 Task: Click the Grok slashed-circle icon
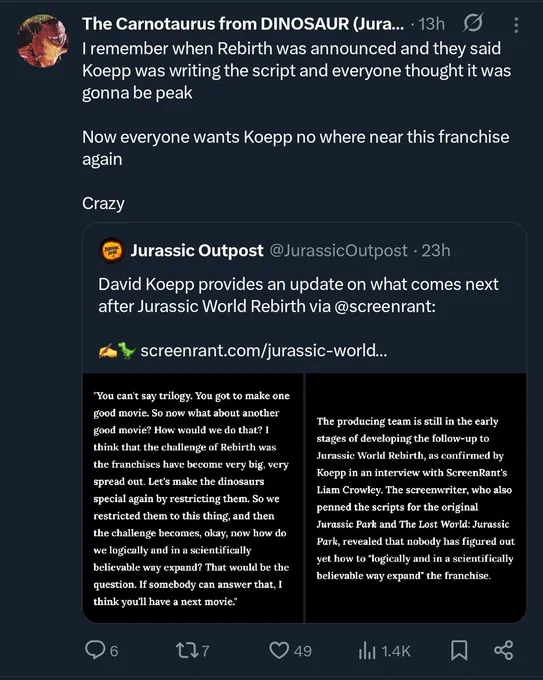pos(473,23)
